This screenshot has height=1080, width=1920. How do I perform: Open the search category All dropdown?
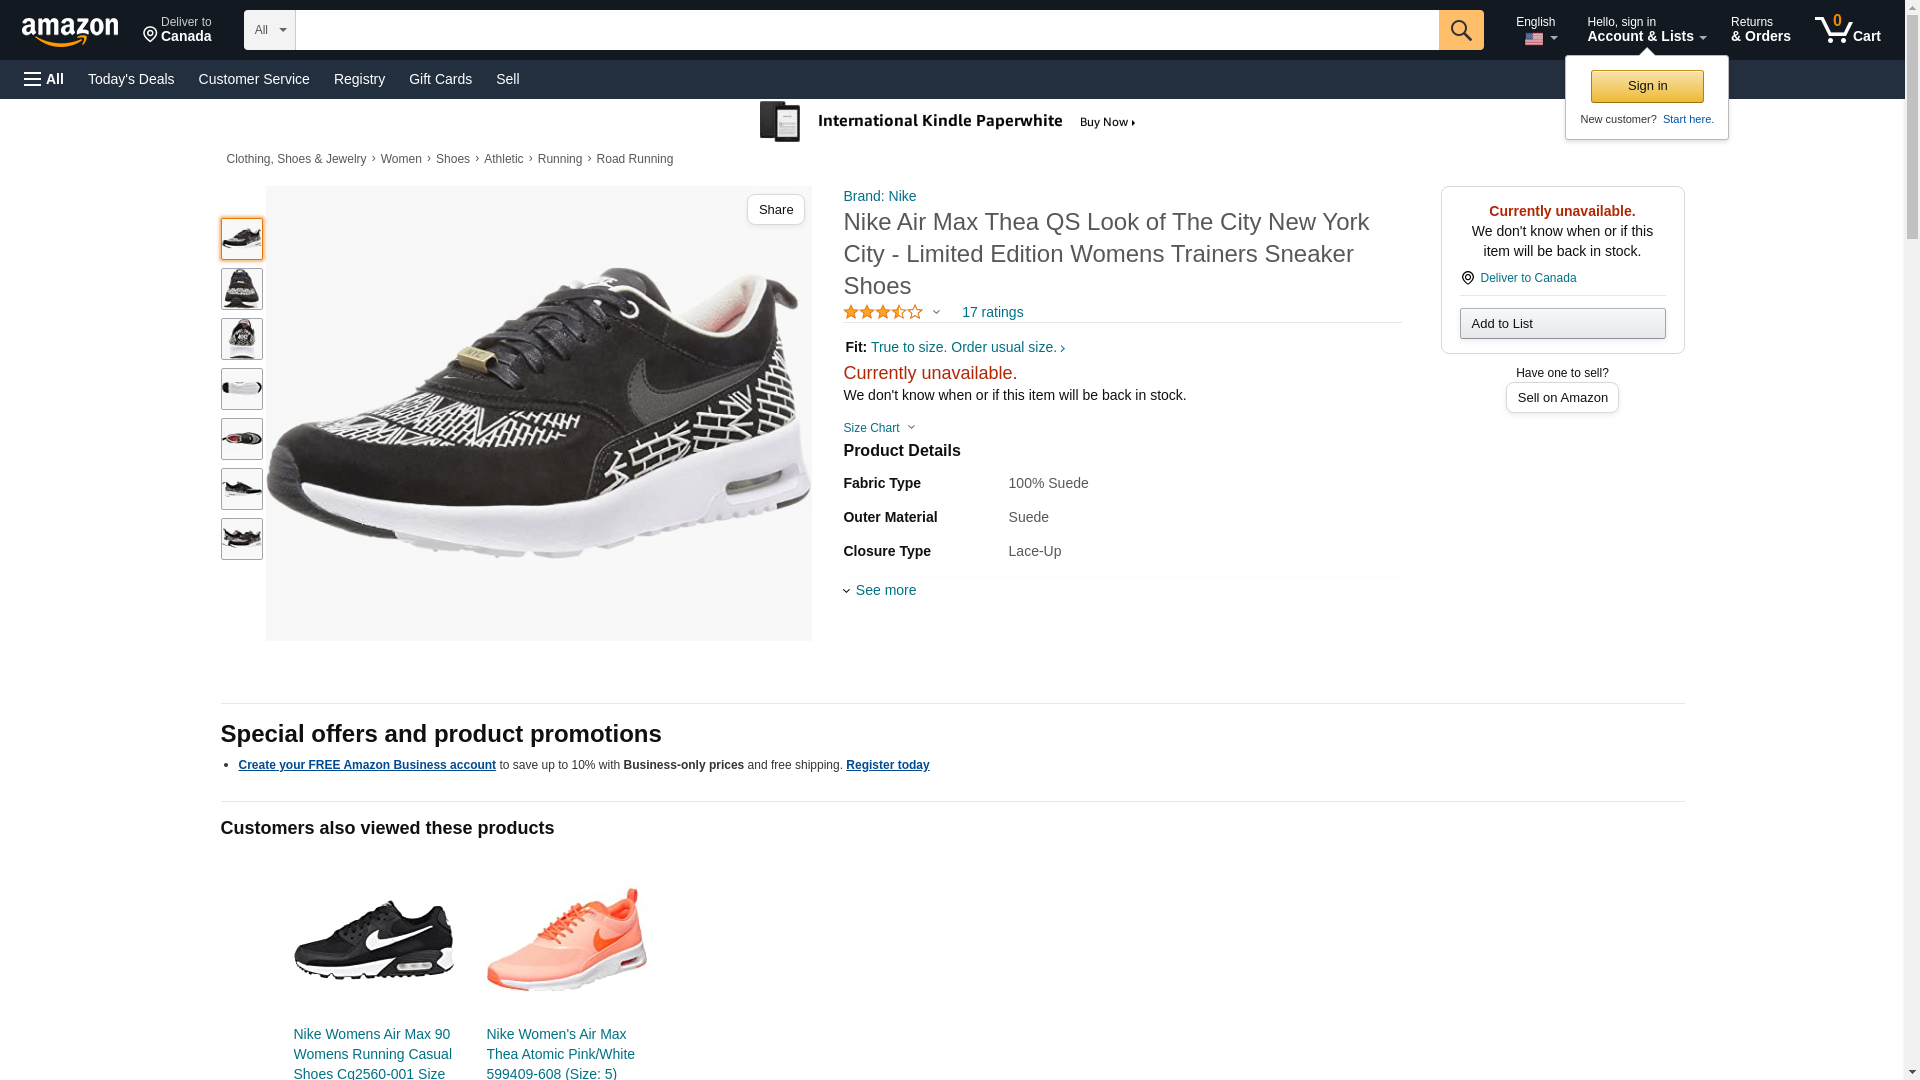270,30
